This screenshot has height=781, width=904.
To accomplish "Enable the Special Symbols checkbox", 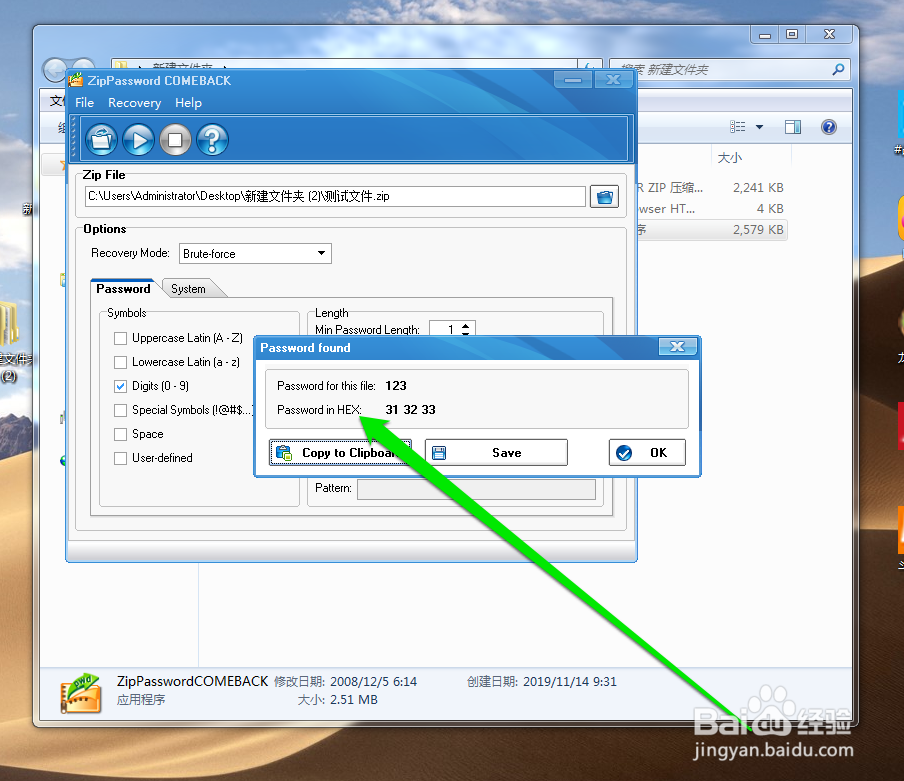I will pos(120,410).
